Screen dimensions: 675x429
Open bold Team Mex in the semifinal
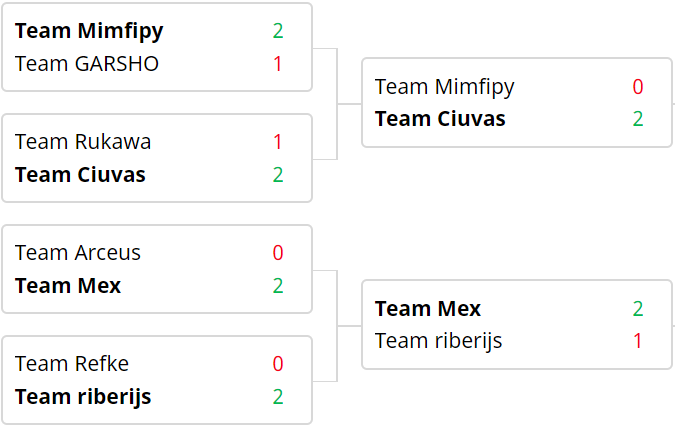[428, 309]
